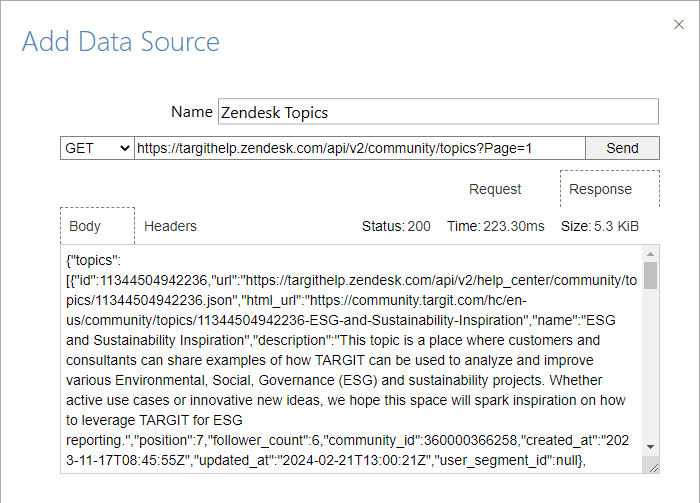The width and height of the screenshot is (700, 503).
Task: Click the dropdown arrow next to GET
Action: pos(124,148)
